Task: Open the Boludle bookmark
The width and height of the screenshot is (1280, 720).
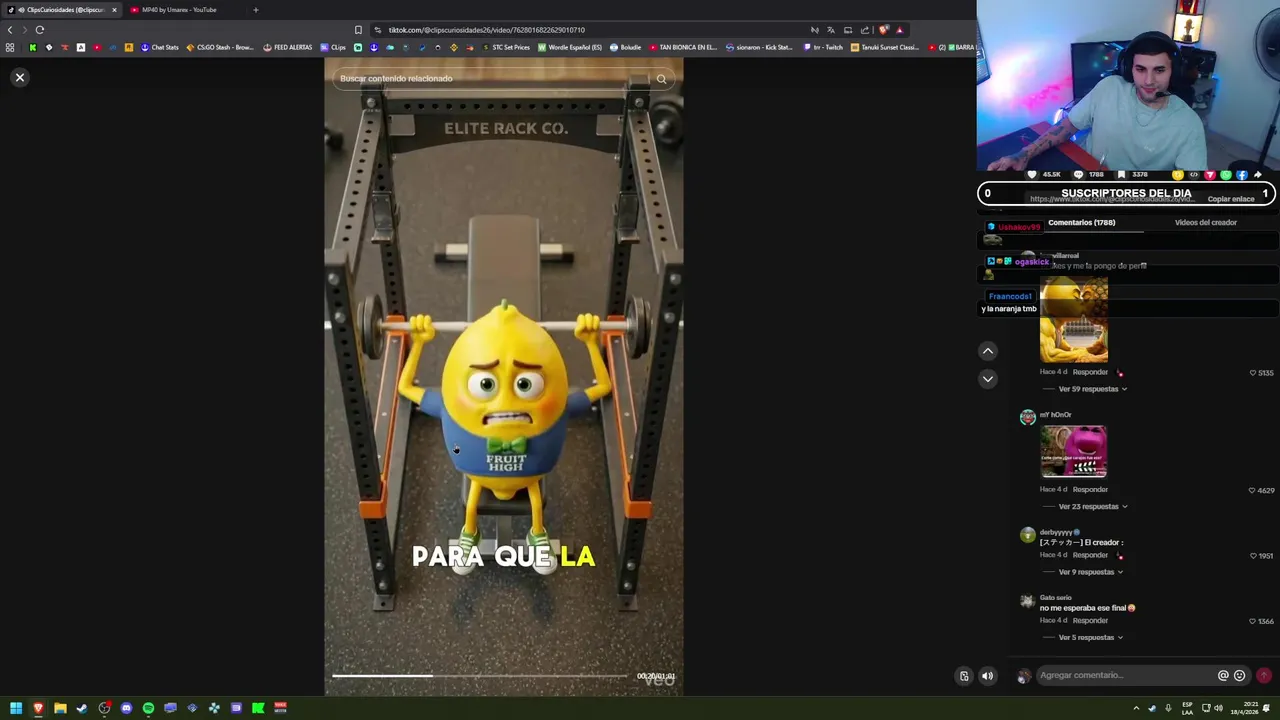Action: click(626, 47)
